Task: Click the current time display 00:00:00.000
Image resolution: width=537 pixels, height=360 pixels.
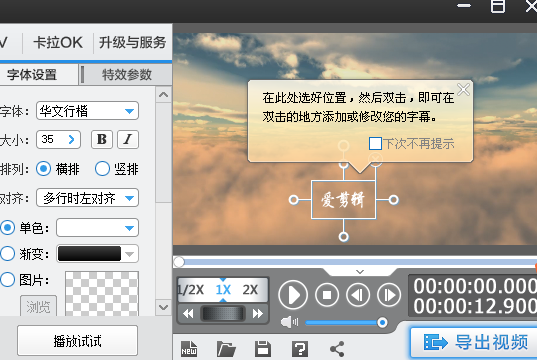Action: click(475, 286)
